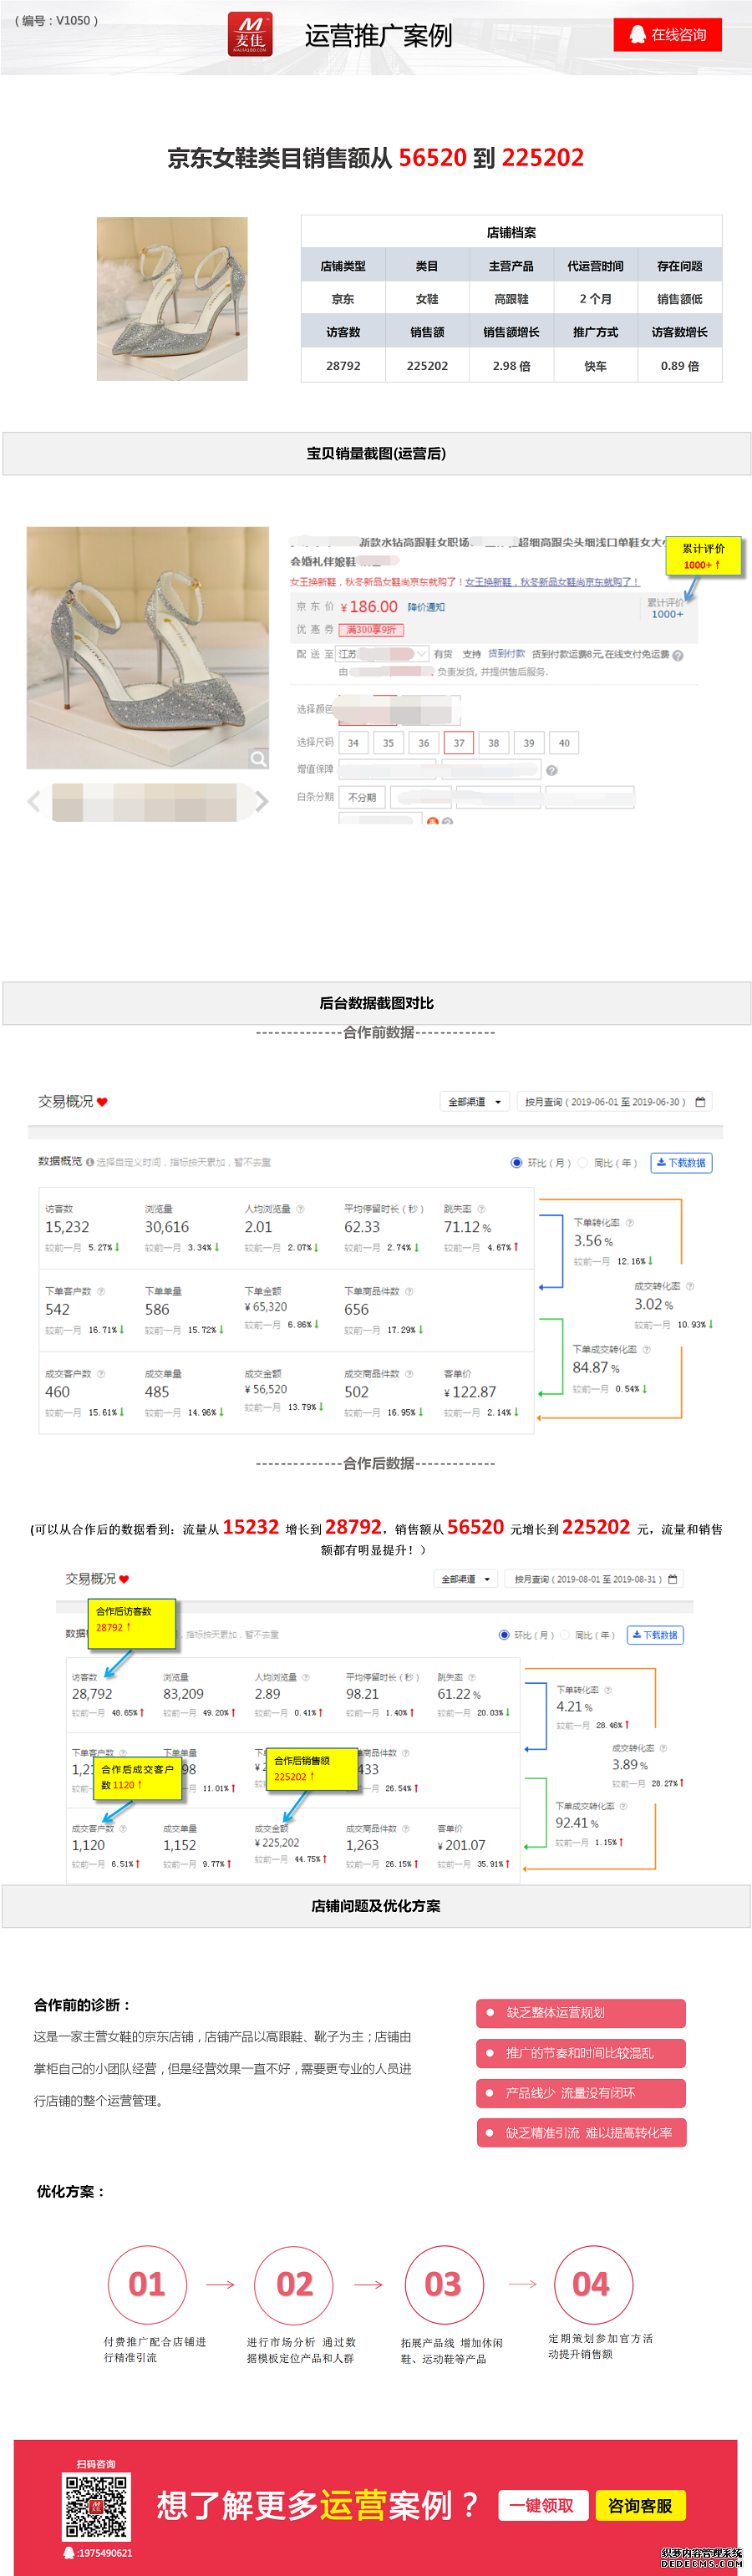Select 同比(年) radio in the August 2019 panel
The image size is (752, 2576).
[565, 1635]
